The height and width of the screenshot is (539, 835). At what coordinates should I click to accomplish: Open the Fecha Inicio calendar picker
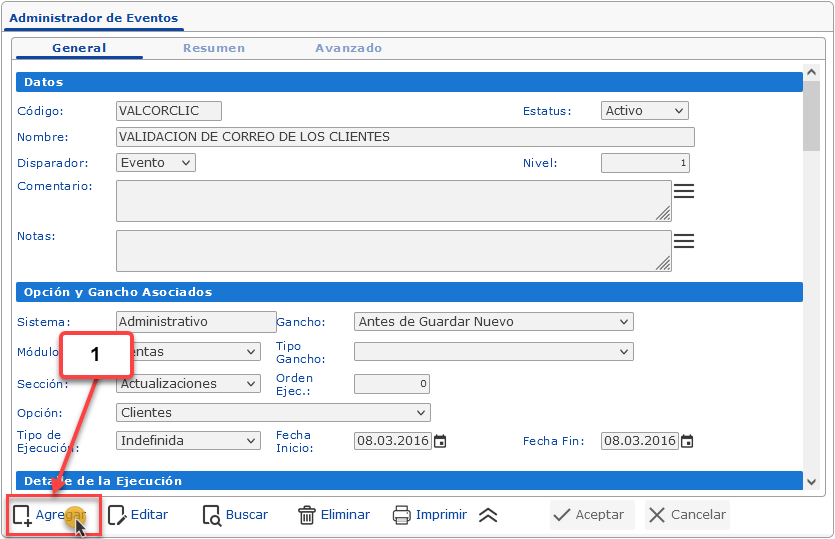tap(440, 441)
